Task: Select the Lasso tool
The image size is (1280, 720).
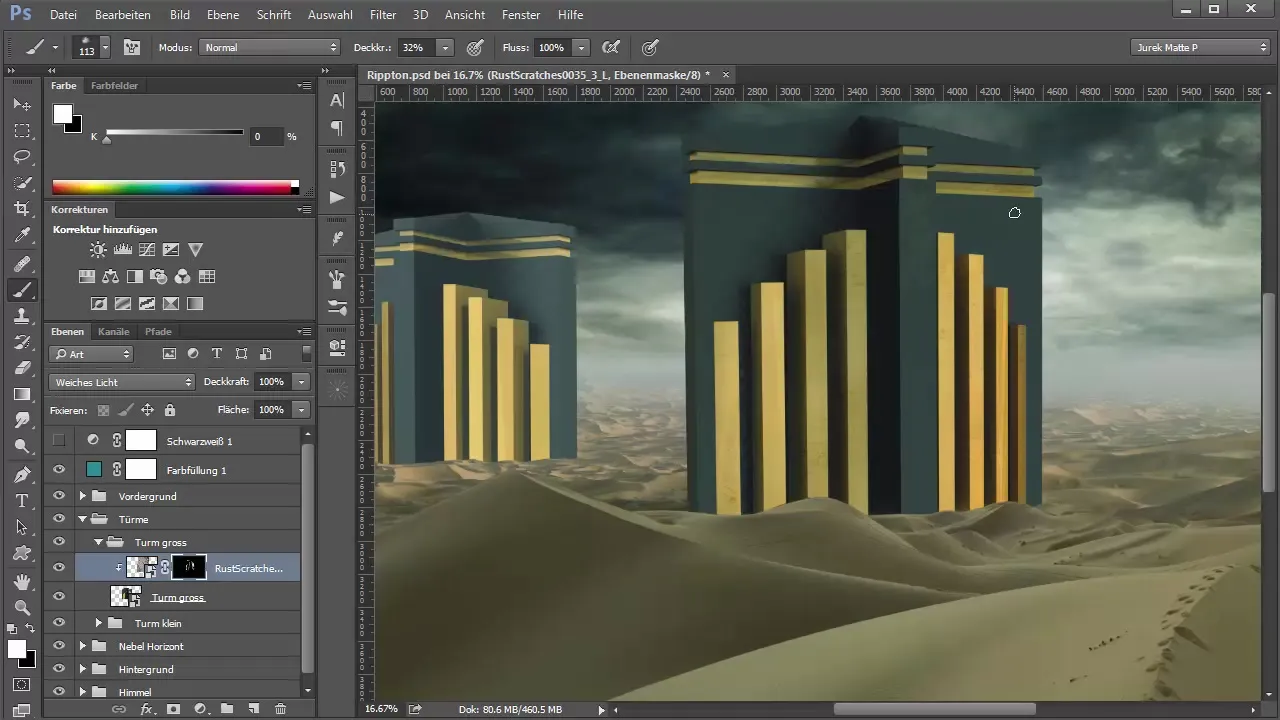Action: pyautogui.click(x=22, y=157)
